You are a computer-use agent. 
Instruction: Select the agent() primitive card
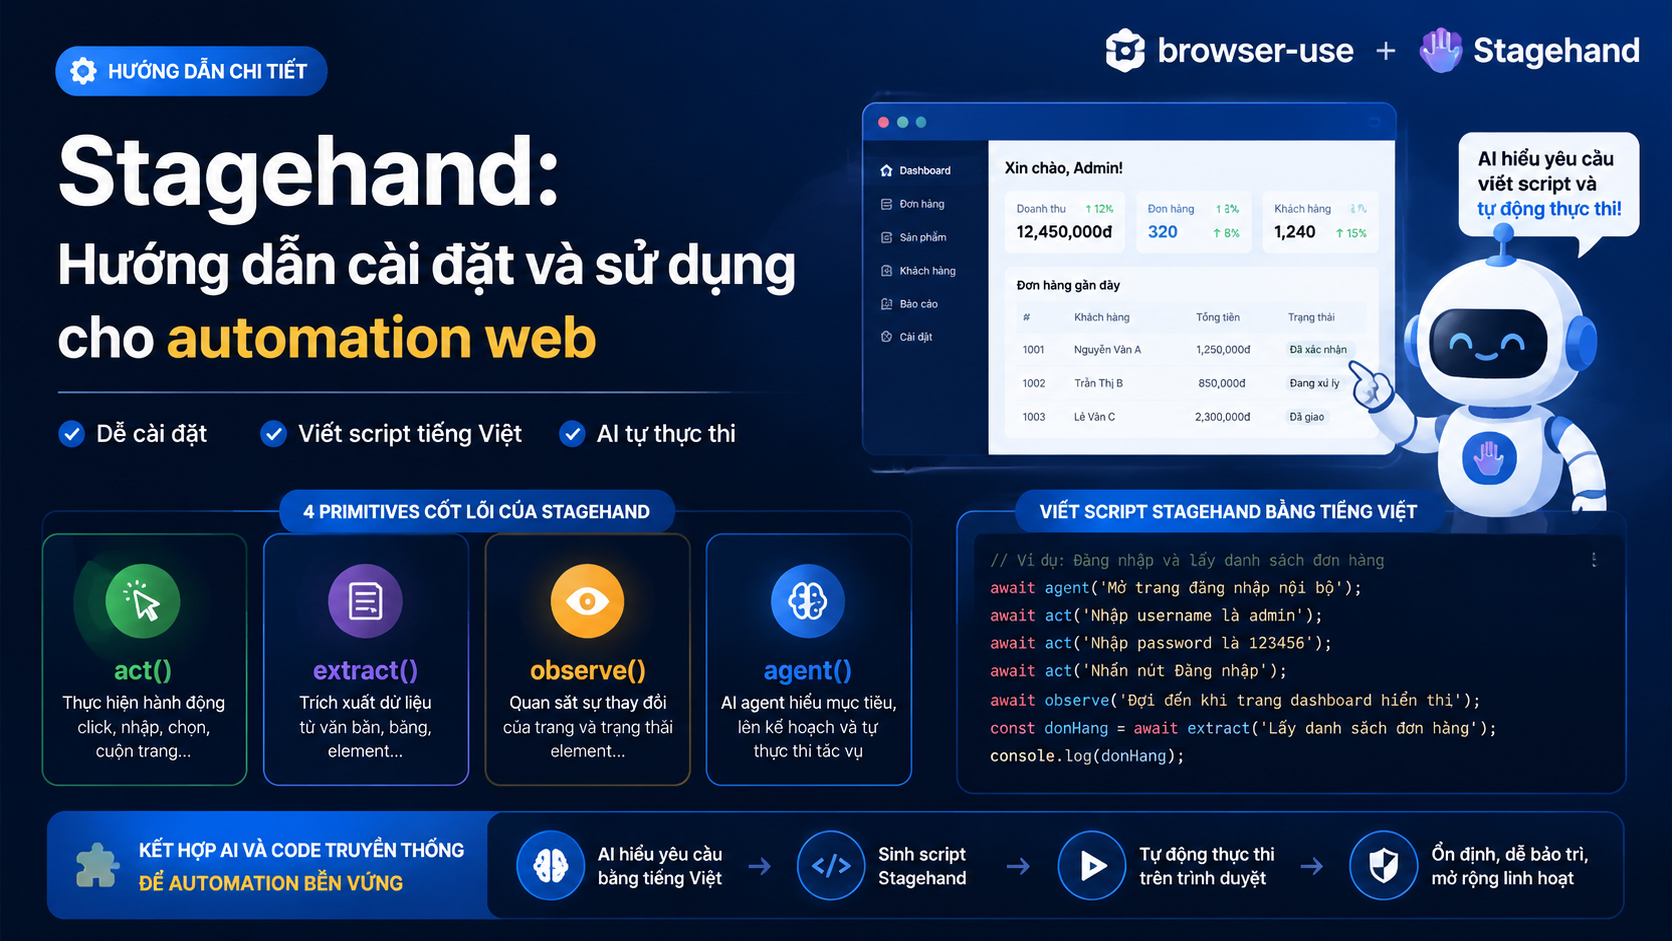808,660
